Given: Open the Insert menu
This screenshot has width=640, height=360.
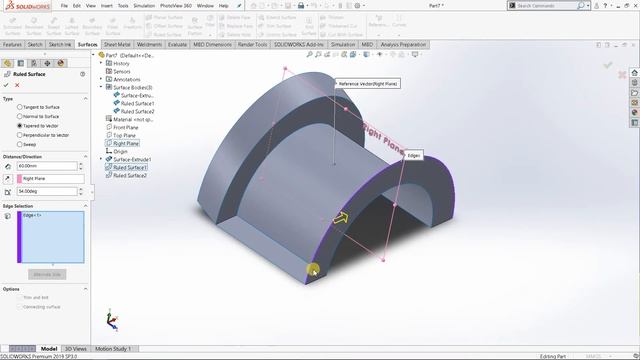Looking at the screenshot, I should pos(107,6).
